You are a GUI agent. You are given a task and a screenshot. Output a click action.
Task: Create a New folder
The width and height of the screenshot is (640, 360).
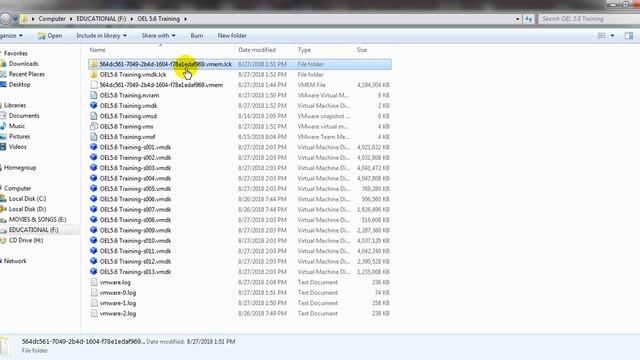[232, 36]
